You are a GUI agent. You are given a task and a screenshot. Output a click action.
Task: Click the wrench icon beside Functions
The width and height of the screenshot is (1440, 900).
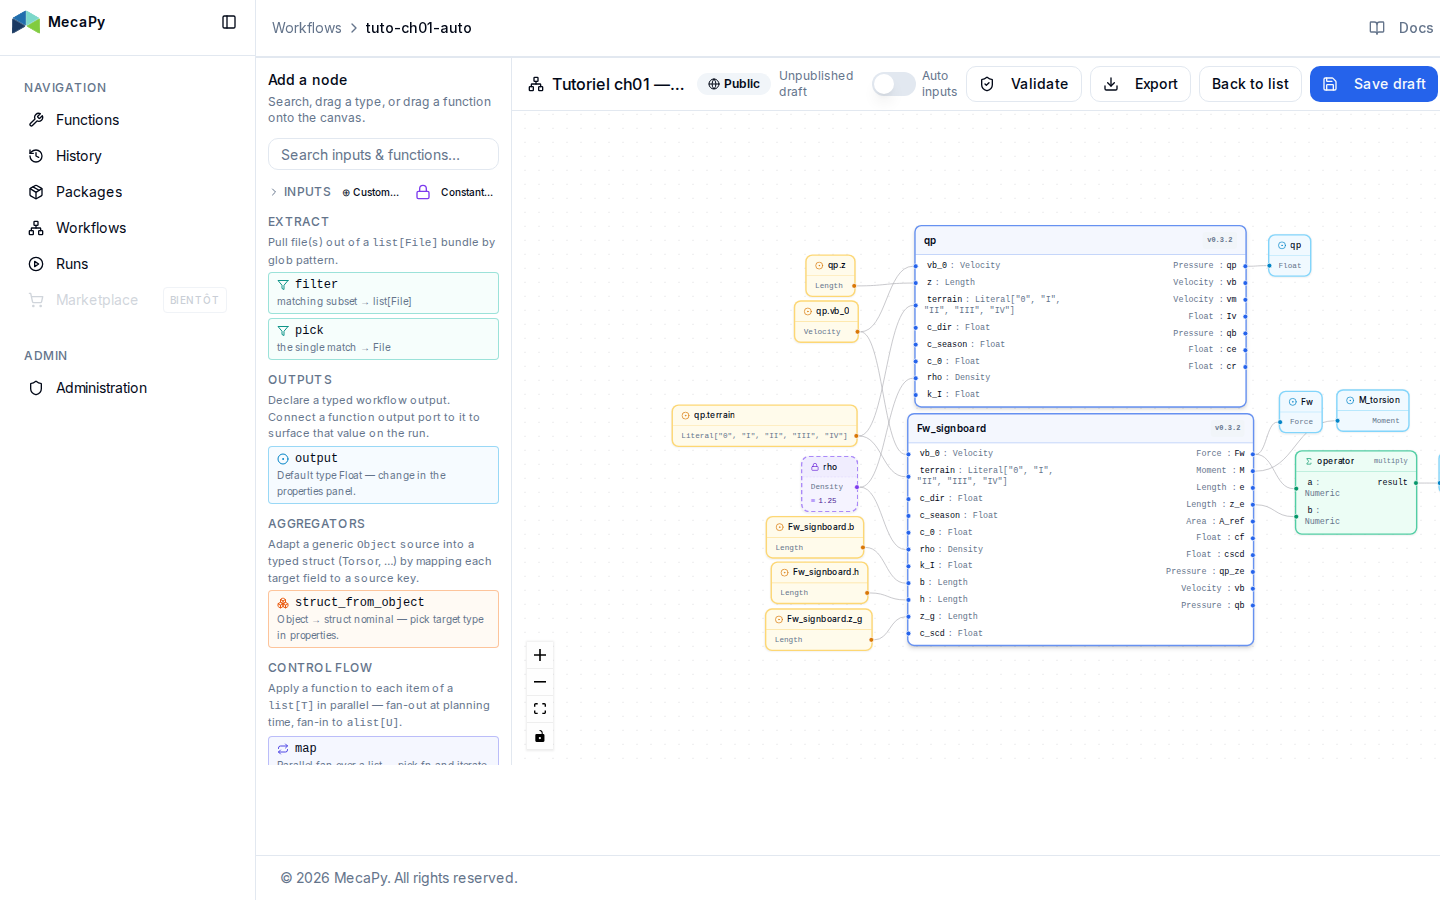point(36,120)
